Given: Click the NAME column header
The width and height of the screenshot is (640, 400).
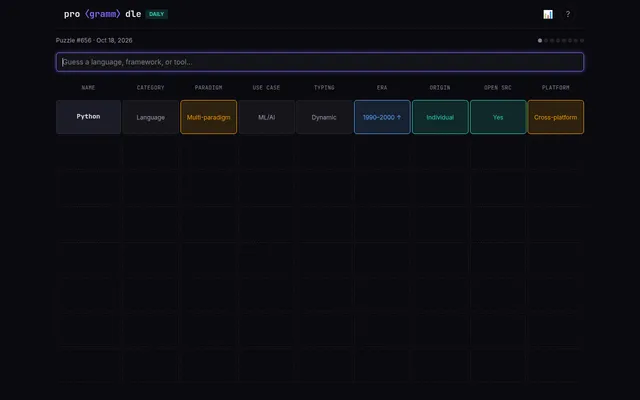Looking at the screenshot, I should (x=88, y=87).
